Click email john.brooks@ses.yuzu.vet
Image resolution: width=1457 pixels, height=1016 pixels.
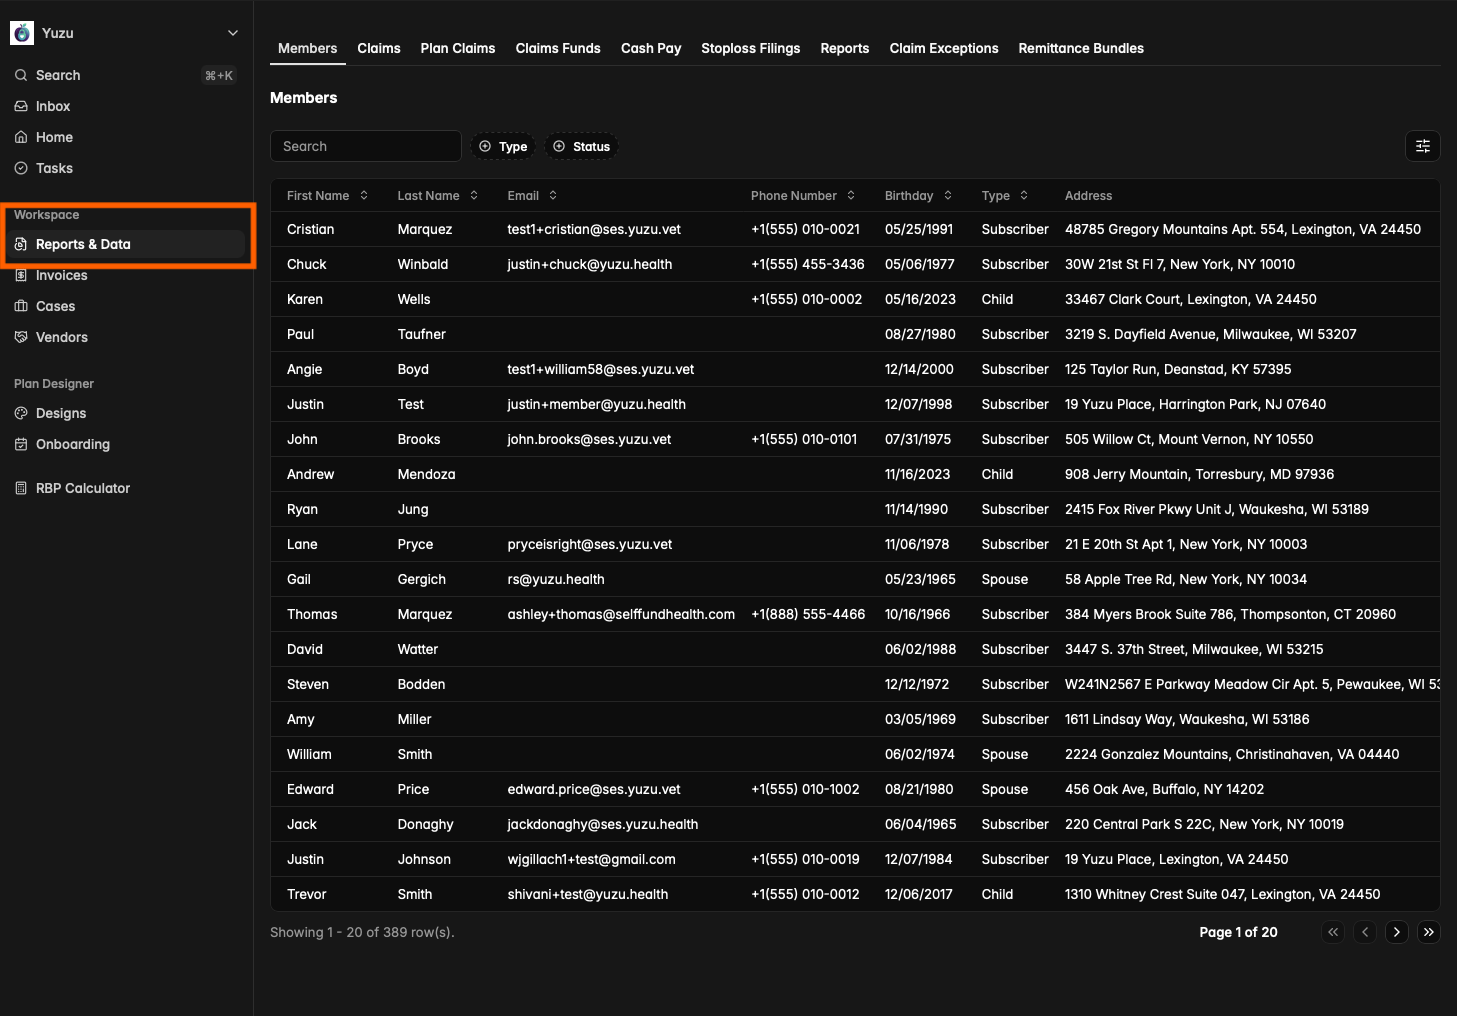click(589, 439)
